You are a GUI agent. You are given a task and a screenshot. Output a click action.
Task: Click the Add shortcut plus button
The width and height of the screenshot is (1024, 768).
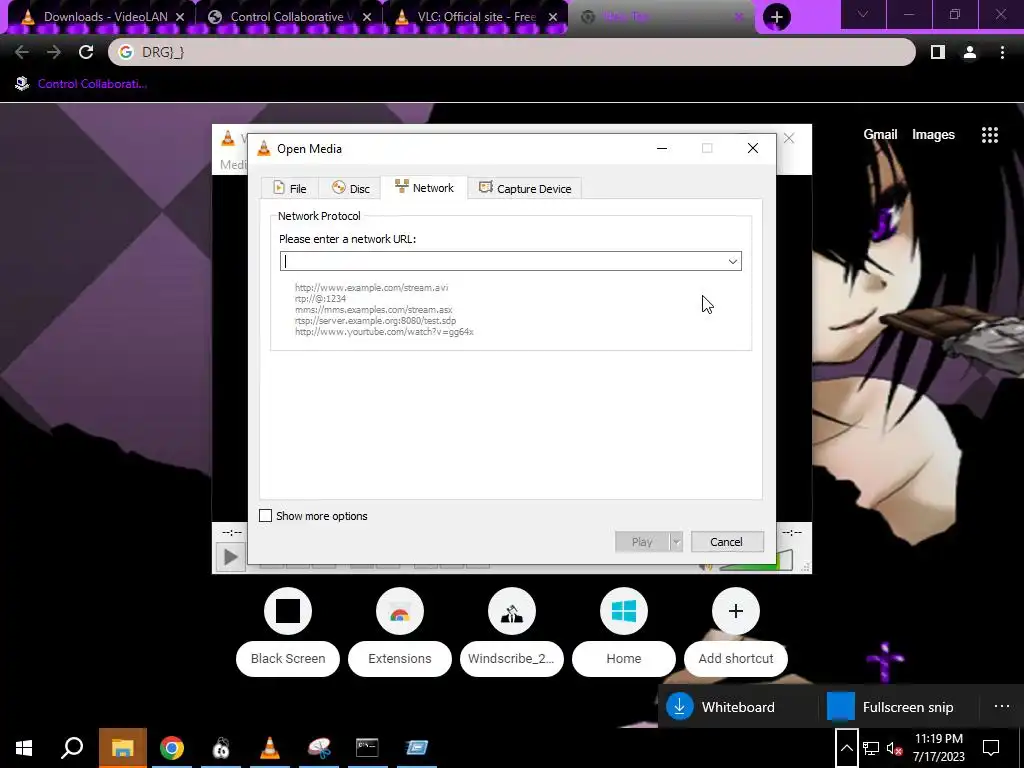pos(735,611)
